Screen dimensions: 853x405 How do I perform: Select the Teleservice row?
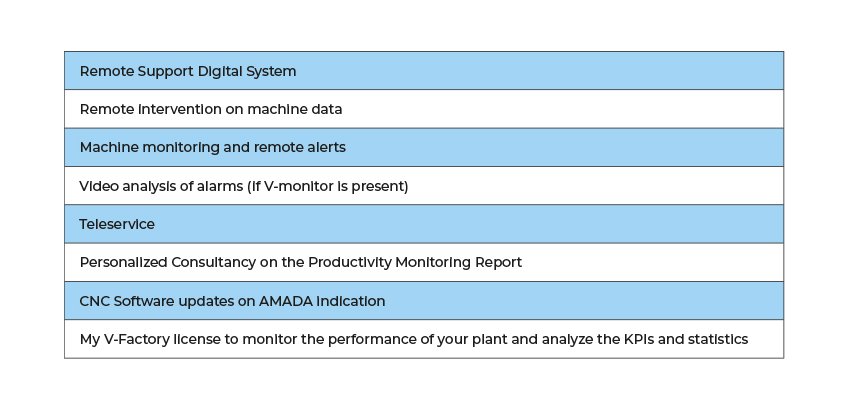click(x=424, y=224)
